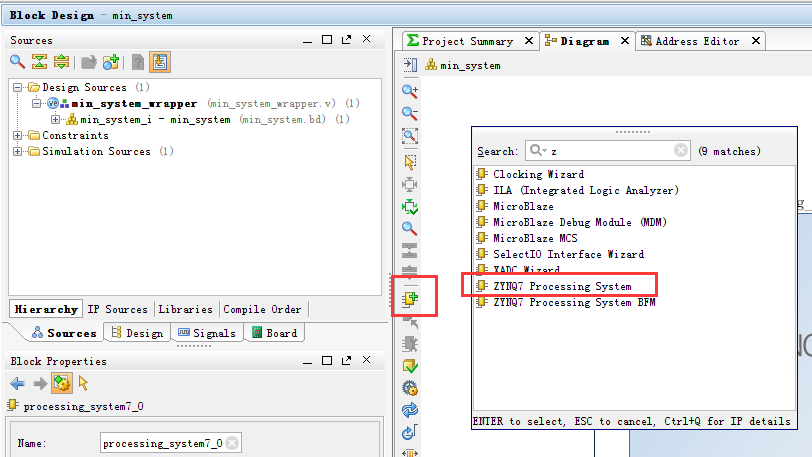Collapse the Design Sources tree node
Screen dimensions: 812x457
click(x=18, y=88)
